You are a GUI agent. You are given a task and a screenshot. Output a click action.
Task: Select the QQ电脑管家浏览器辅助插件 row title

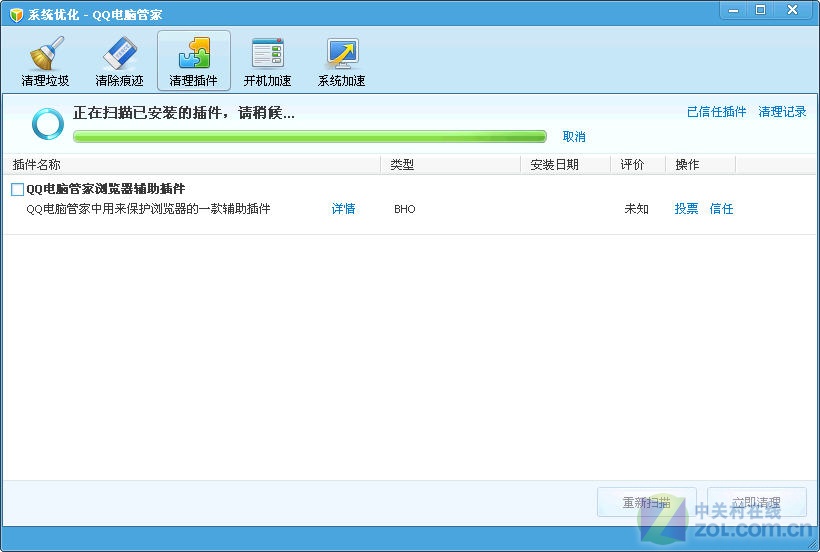106,189
